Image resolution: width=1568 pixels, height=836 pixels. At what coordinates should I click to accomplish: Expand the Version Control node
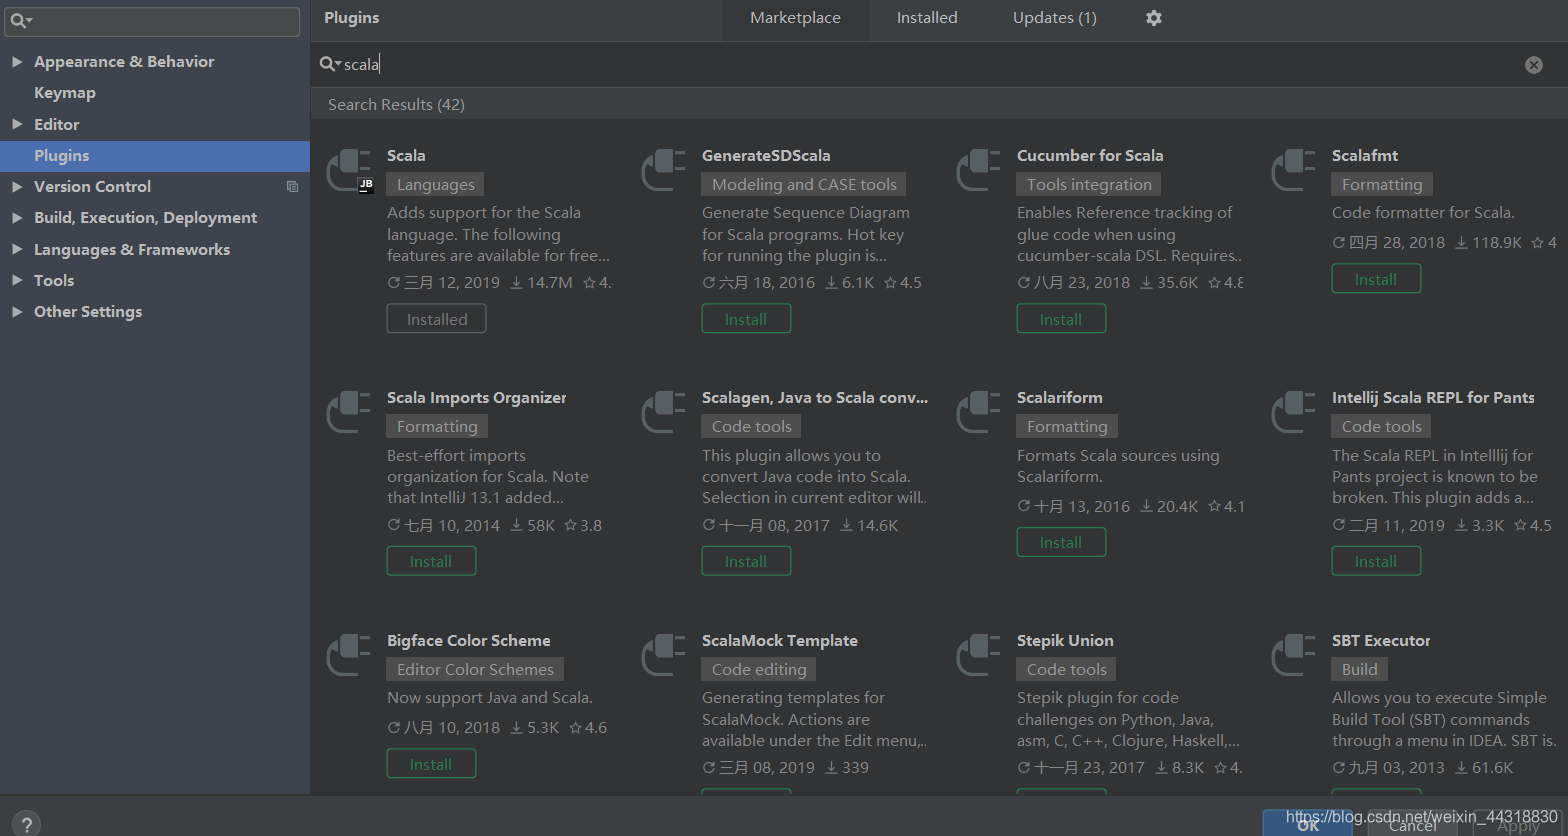tap(17, 187)
